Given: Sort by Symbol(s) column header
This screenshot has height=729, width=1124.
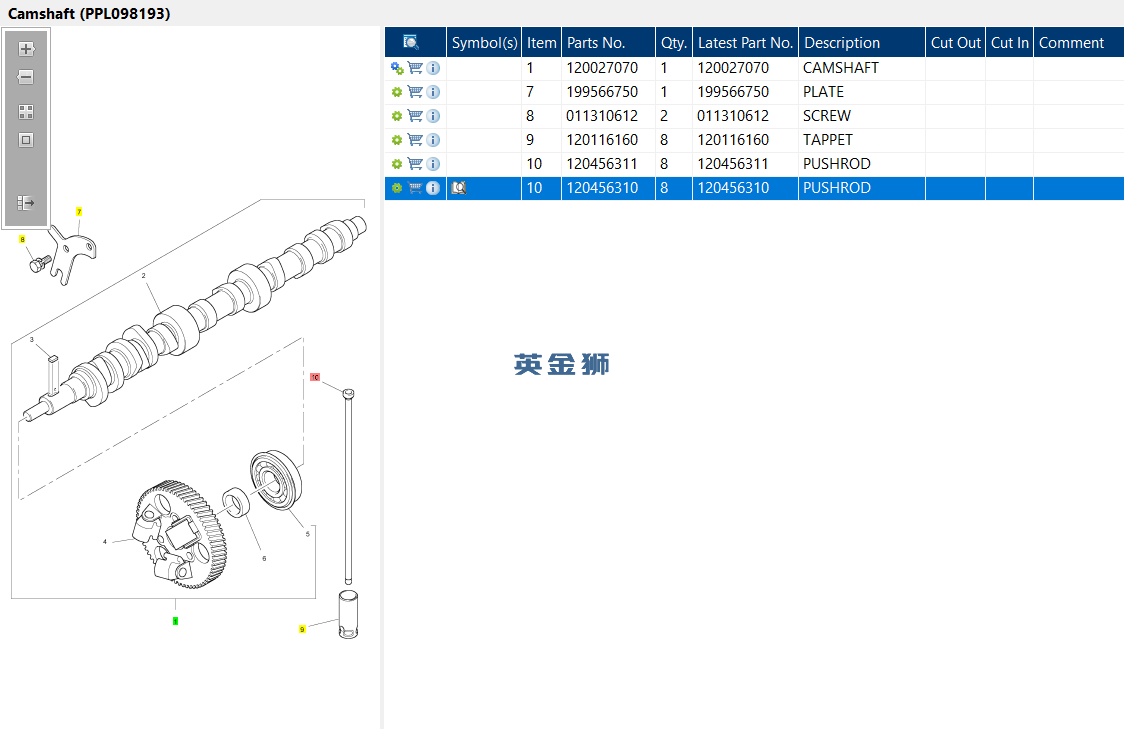Looking at the screenshot, I should (484, 42).
